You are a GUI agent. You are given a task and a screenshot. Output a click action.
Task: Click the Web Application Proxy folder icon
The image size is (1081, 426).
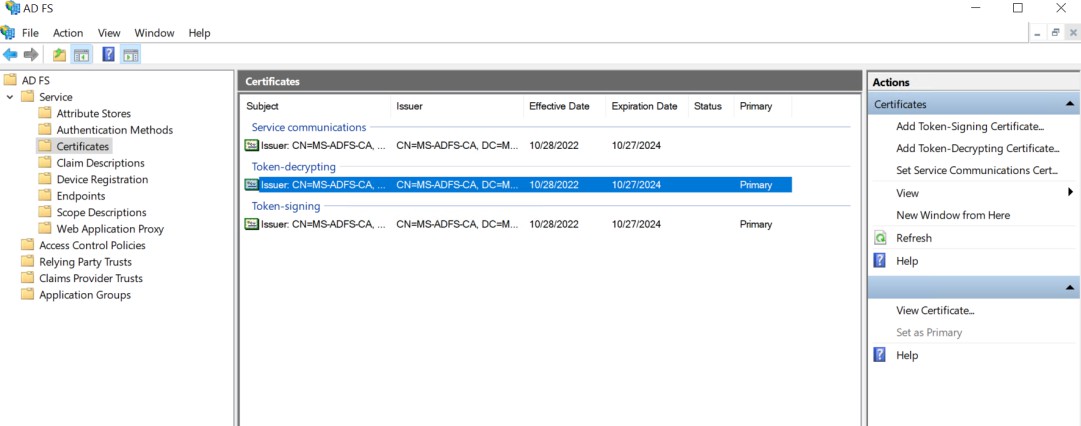(45, 228)
